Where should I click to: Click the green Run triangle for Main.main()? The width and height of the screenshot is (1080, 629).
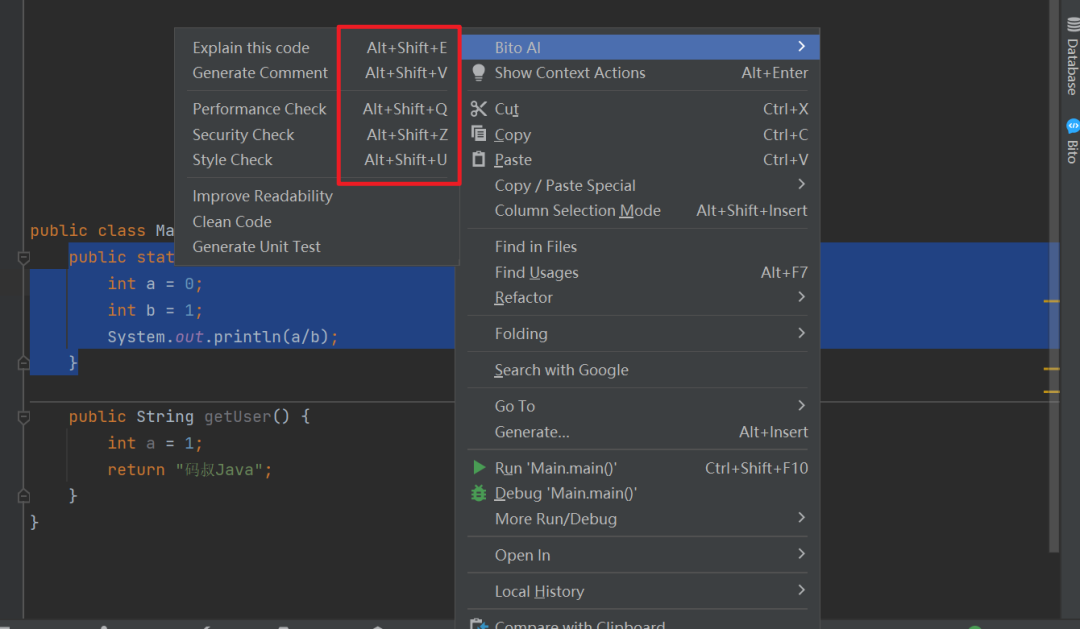point(479,468)
